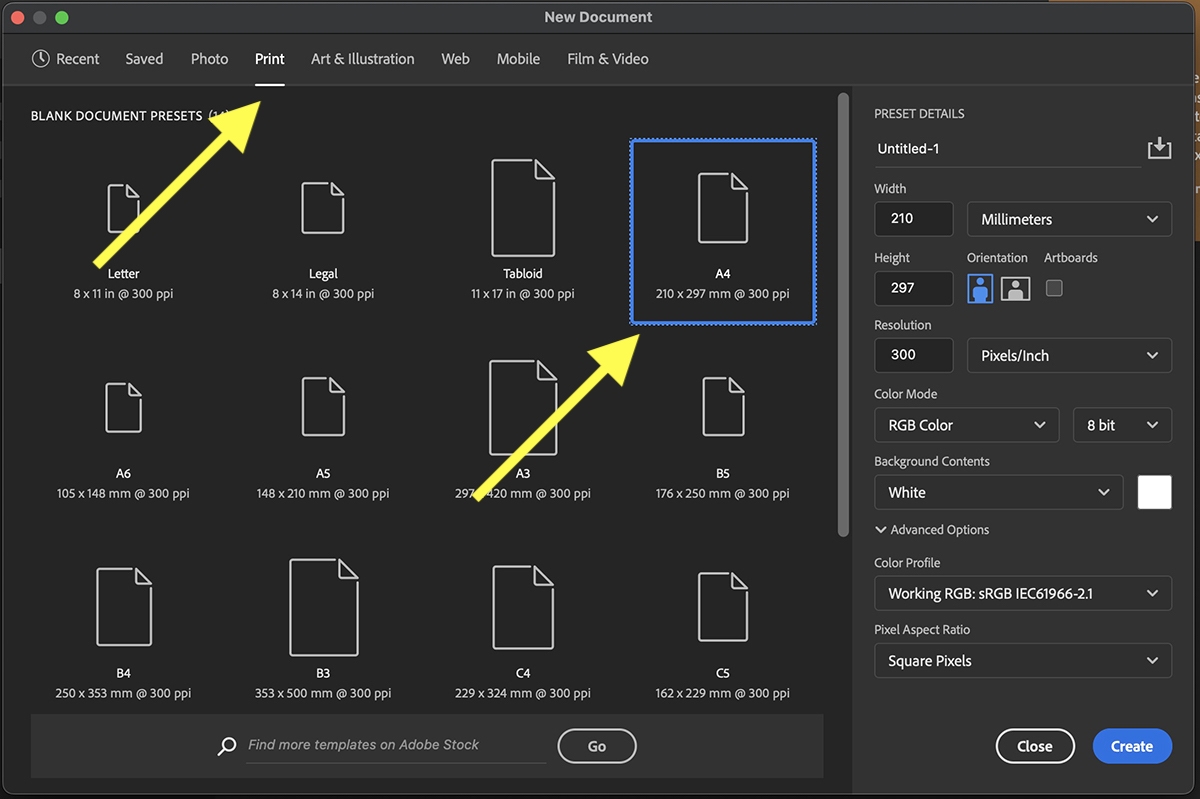This screenshot has width=1200, height=799.
Task: Select the A4 preset page icon
Action: (723, 208)
